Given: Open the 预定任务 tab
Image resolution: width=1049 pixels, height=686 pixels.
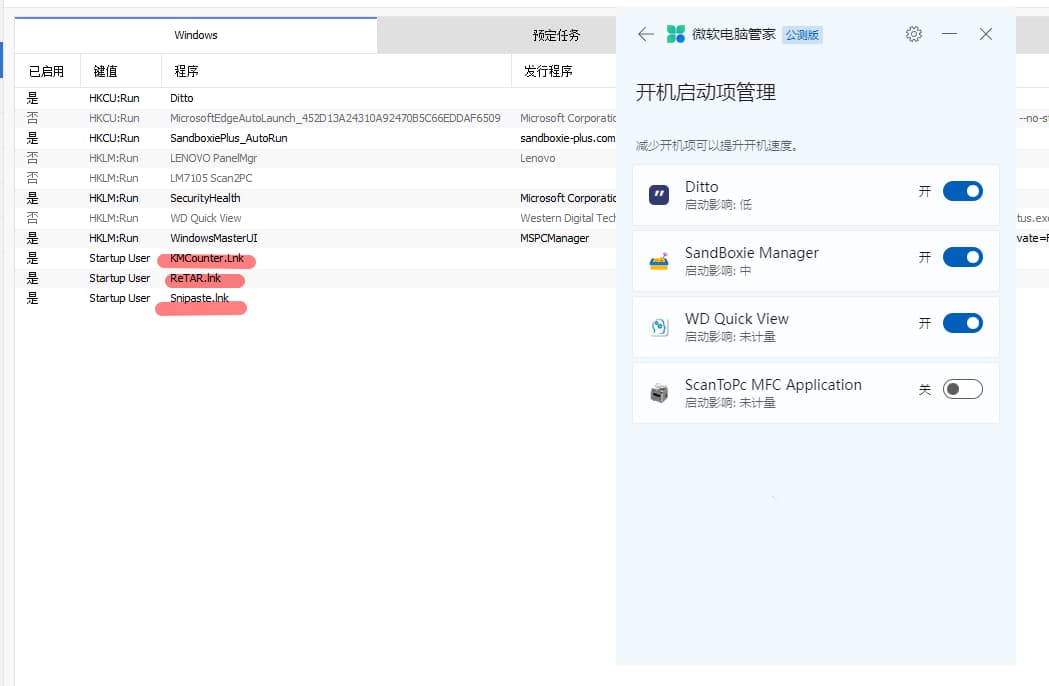Looking at the screenshot, I should click(556, 35).
